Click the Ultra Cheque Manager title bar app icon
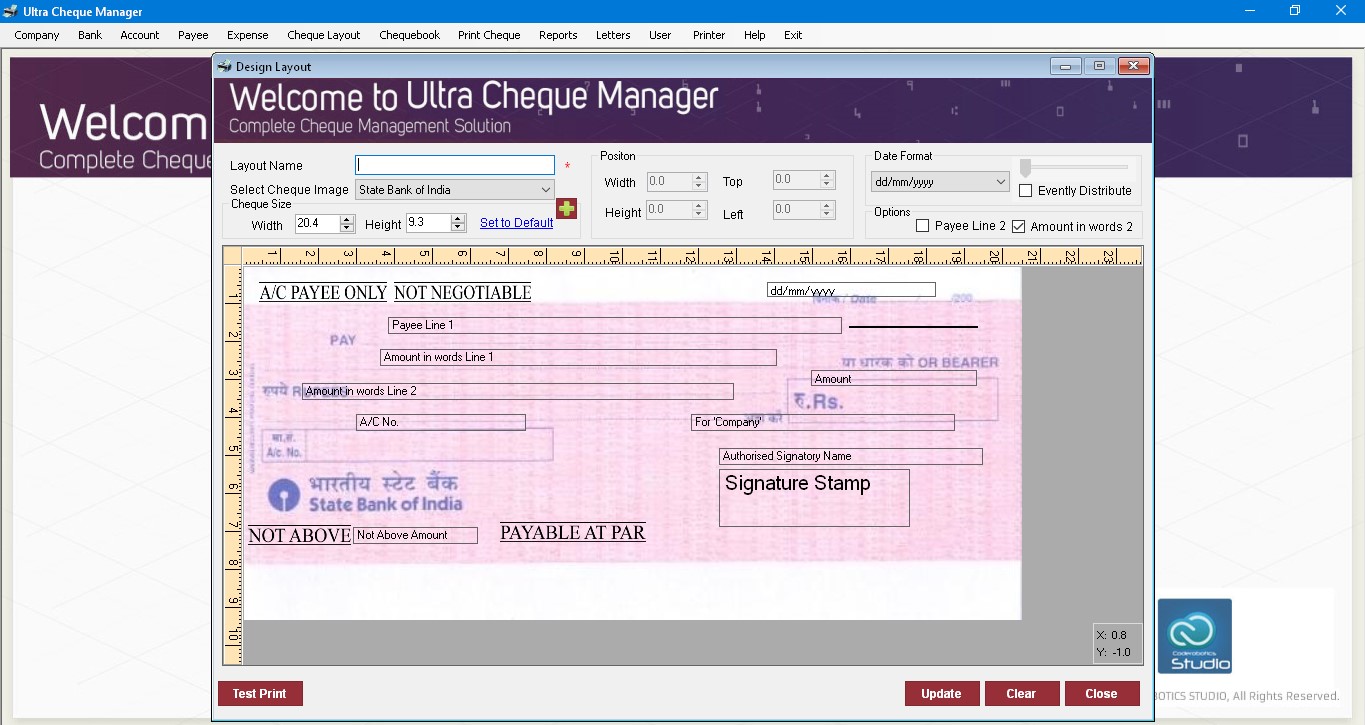The width and height of the screenshot is (1365, 725). click(11, 11)
